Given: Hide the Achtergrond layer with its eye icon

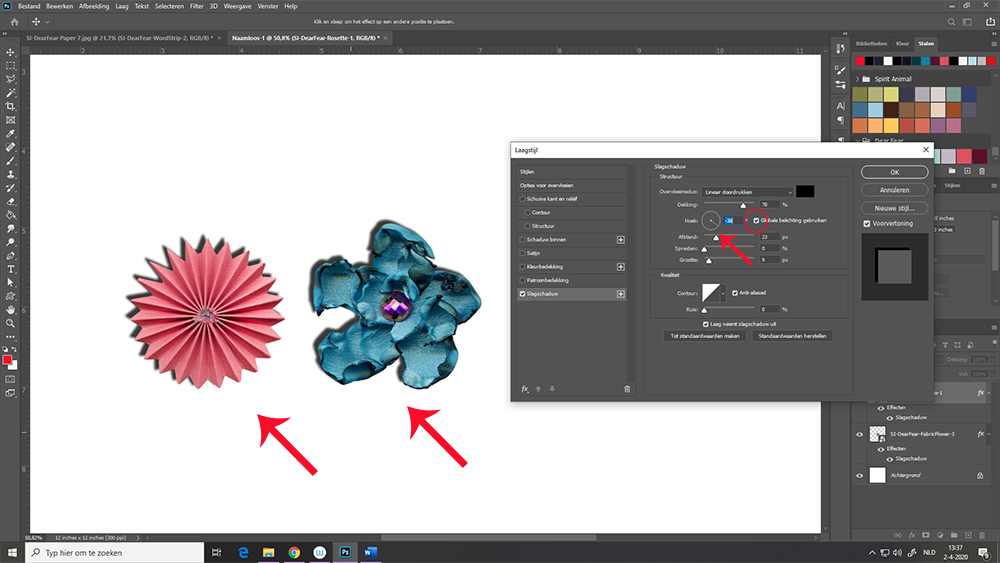Looking at the screenshot, I should (859, 476).
